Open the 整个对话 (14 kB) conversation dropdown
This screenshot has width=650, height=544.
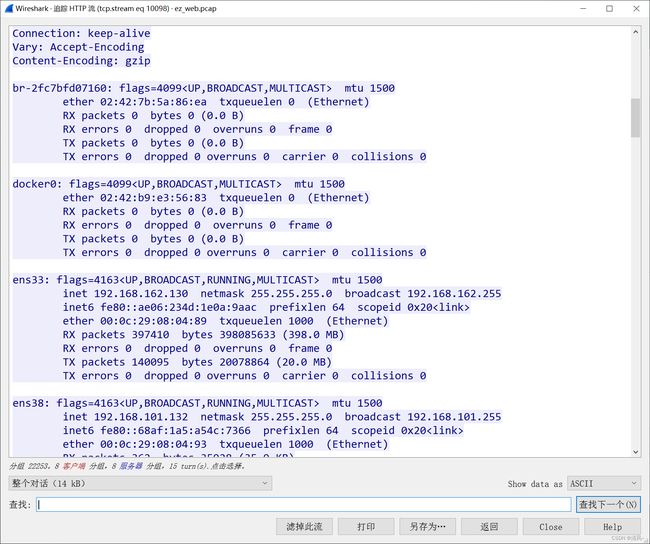pos(140,483)
